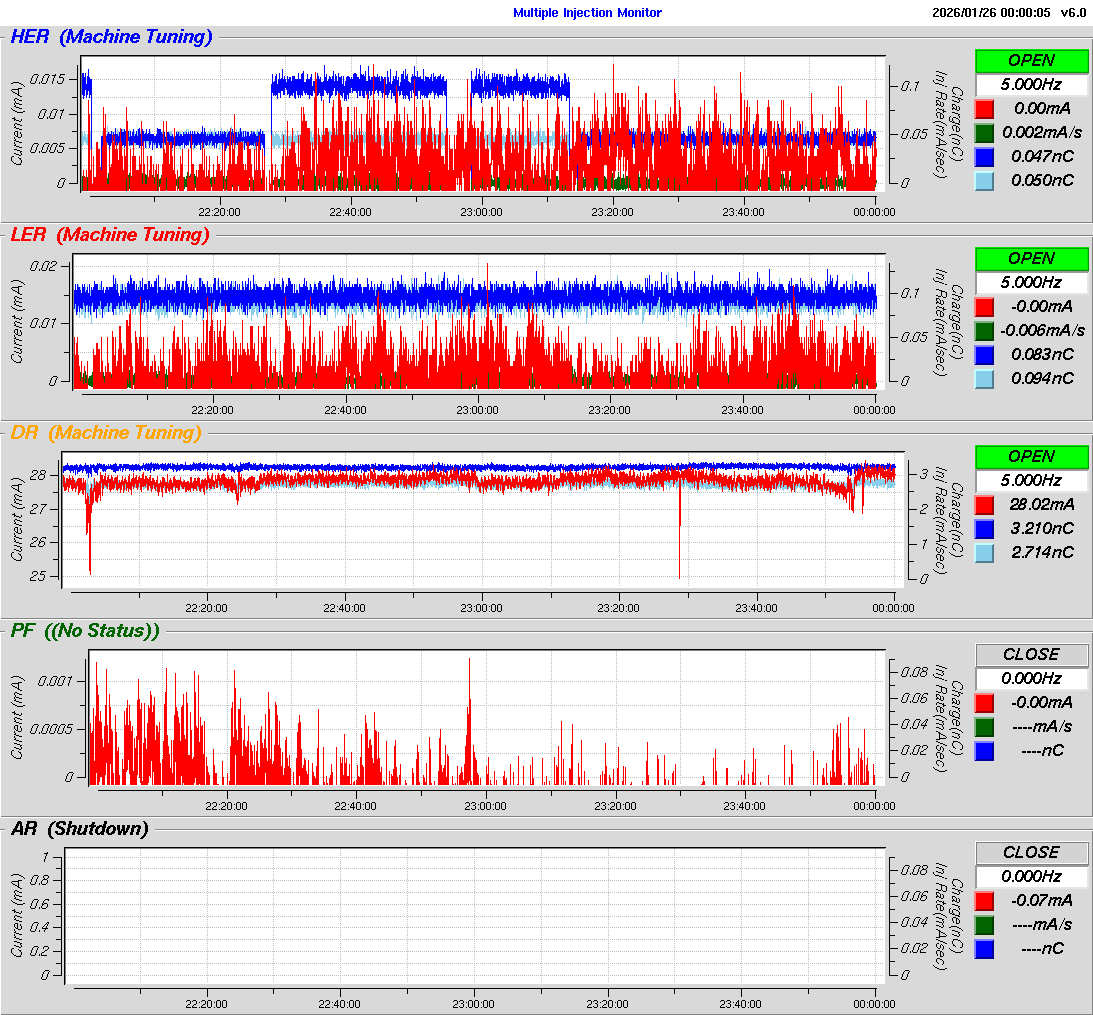The height and width of the screenshot is (1015, 1093).
Task: Click the HER 5.000Hz frequency field
Action: click(1031, 84)
